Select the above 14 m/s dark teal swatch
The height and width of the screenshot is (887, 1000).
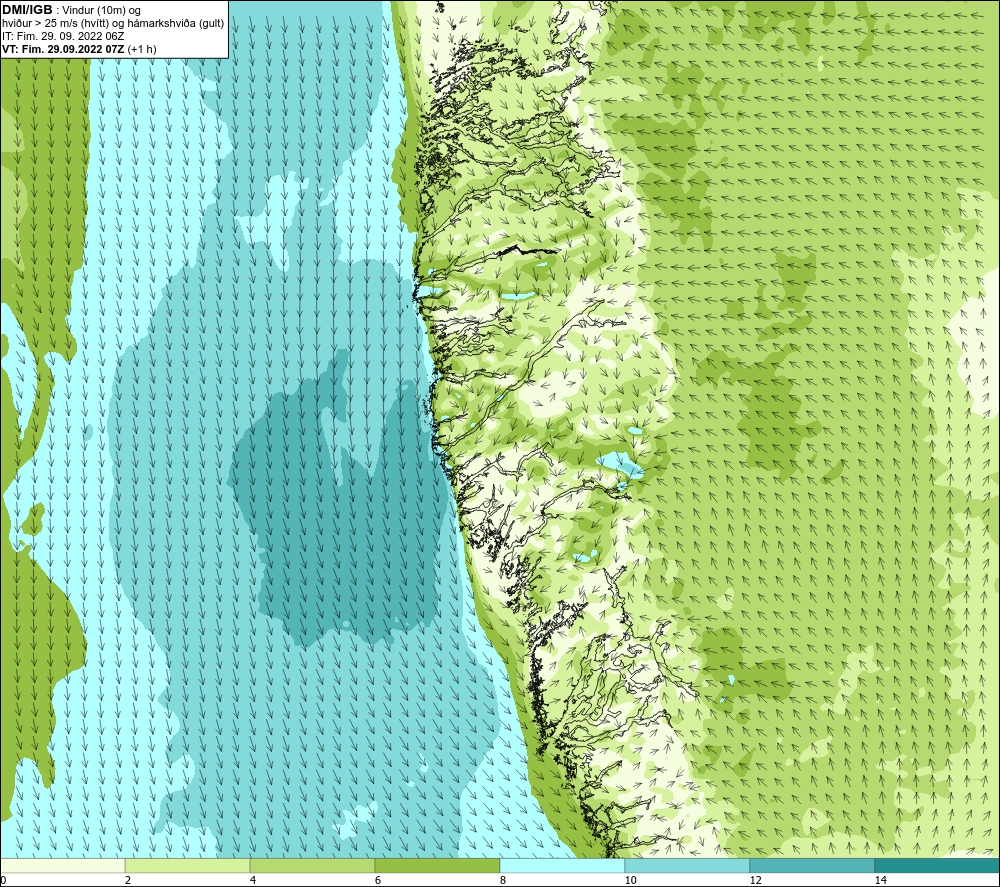[x=937, y=865]
